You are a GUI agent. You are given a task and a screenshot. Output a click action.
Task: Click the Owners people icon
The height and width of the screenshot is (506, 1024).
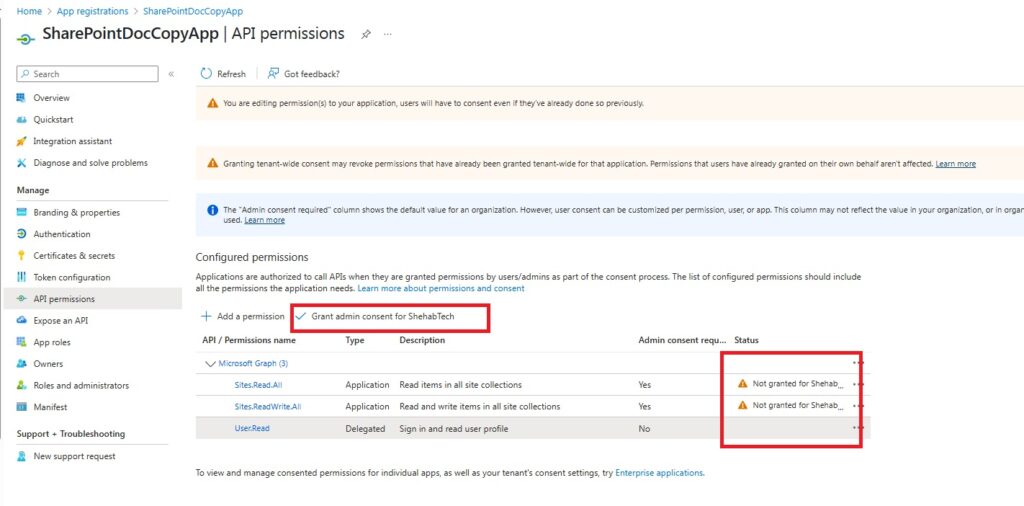click(x=22, y=364)
